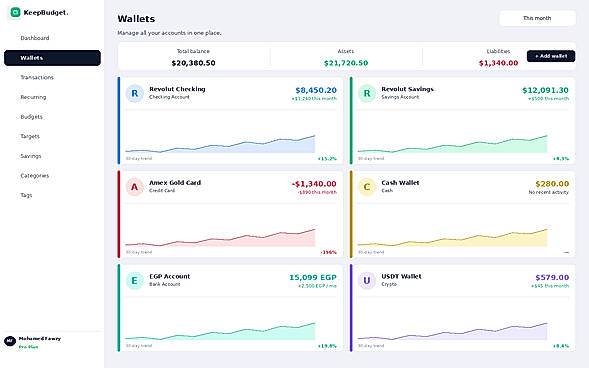Click the $12,091.30 balance amount
589x368 pixels.
(545, 90)
